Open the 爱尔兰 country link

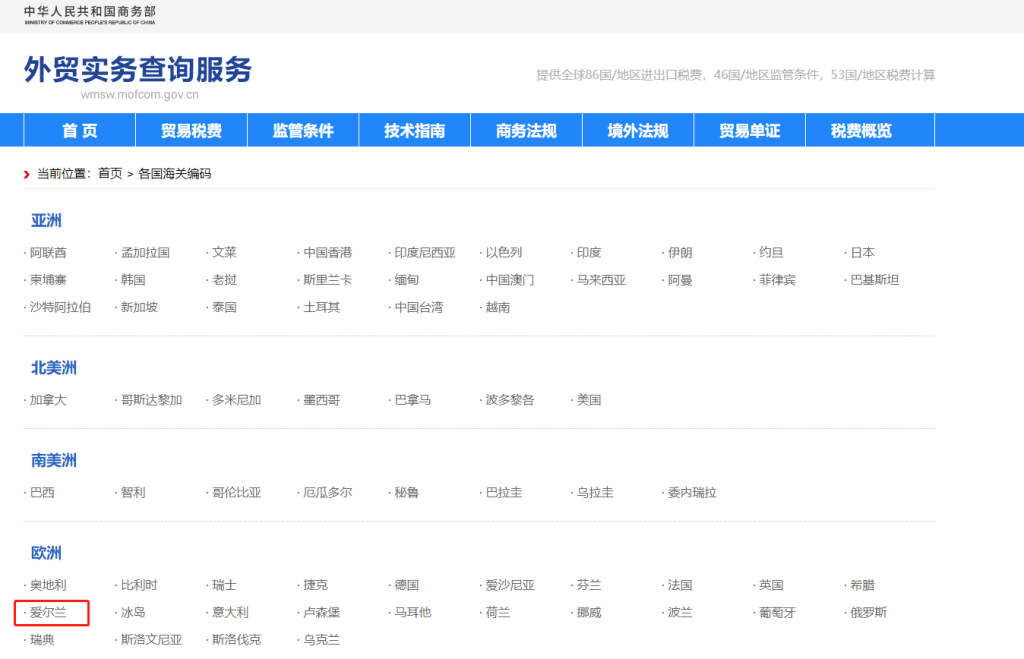[48, 613]
